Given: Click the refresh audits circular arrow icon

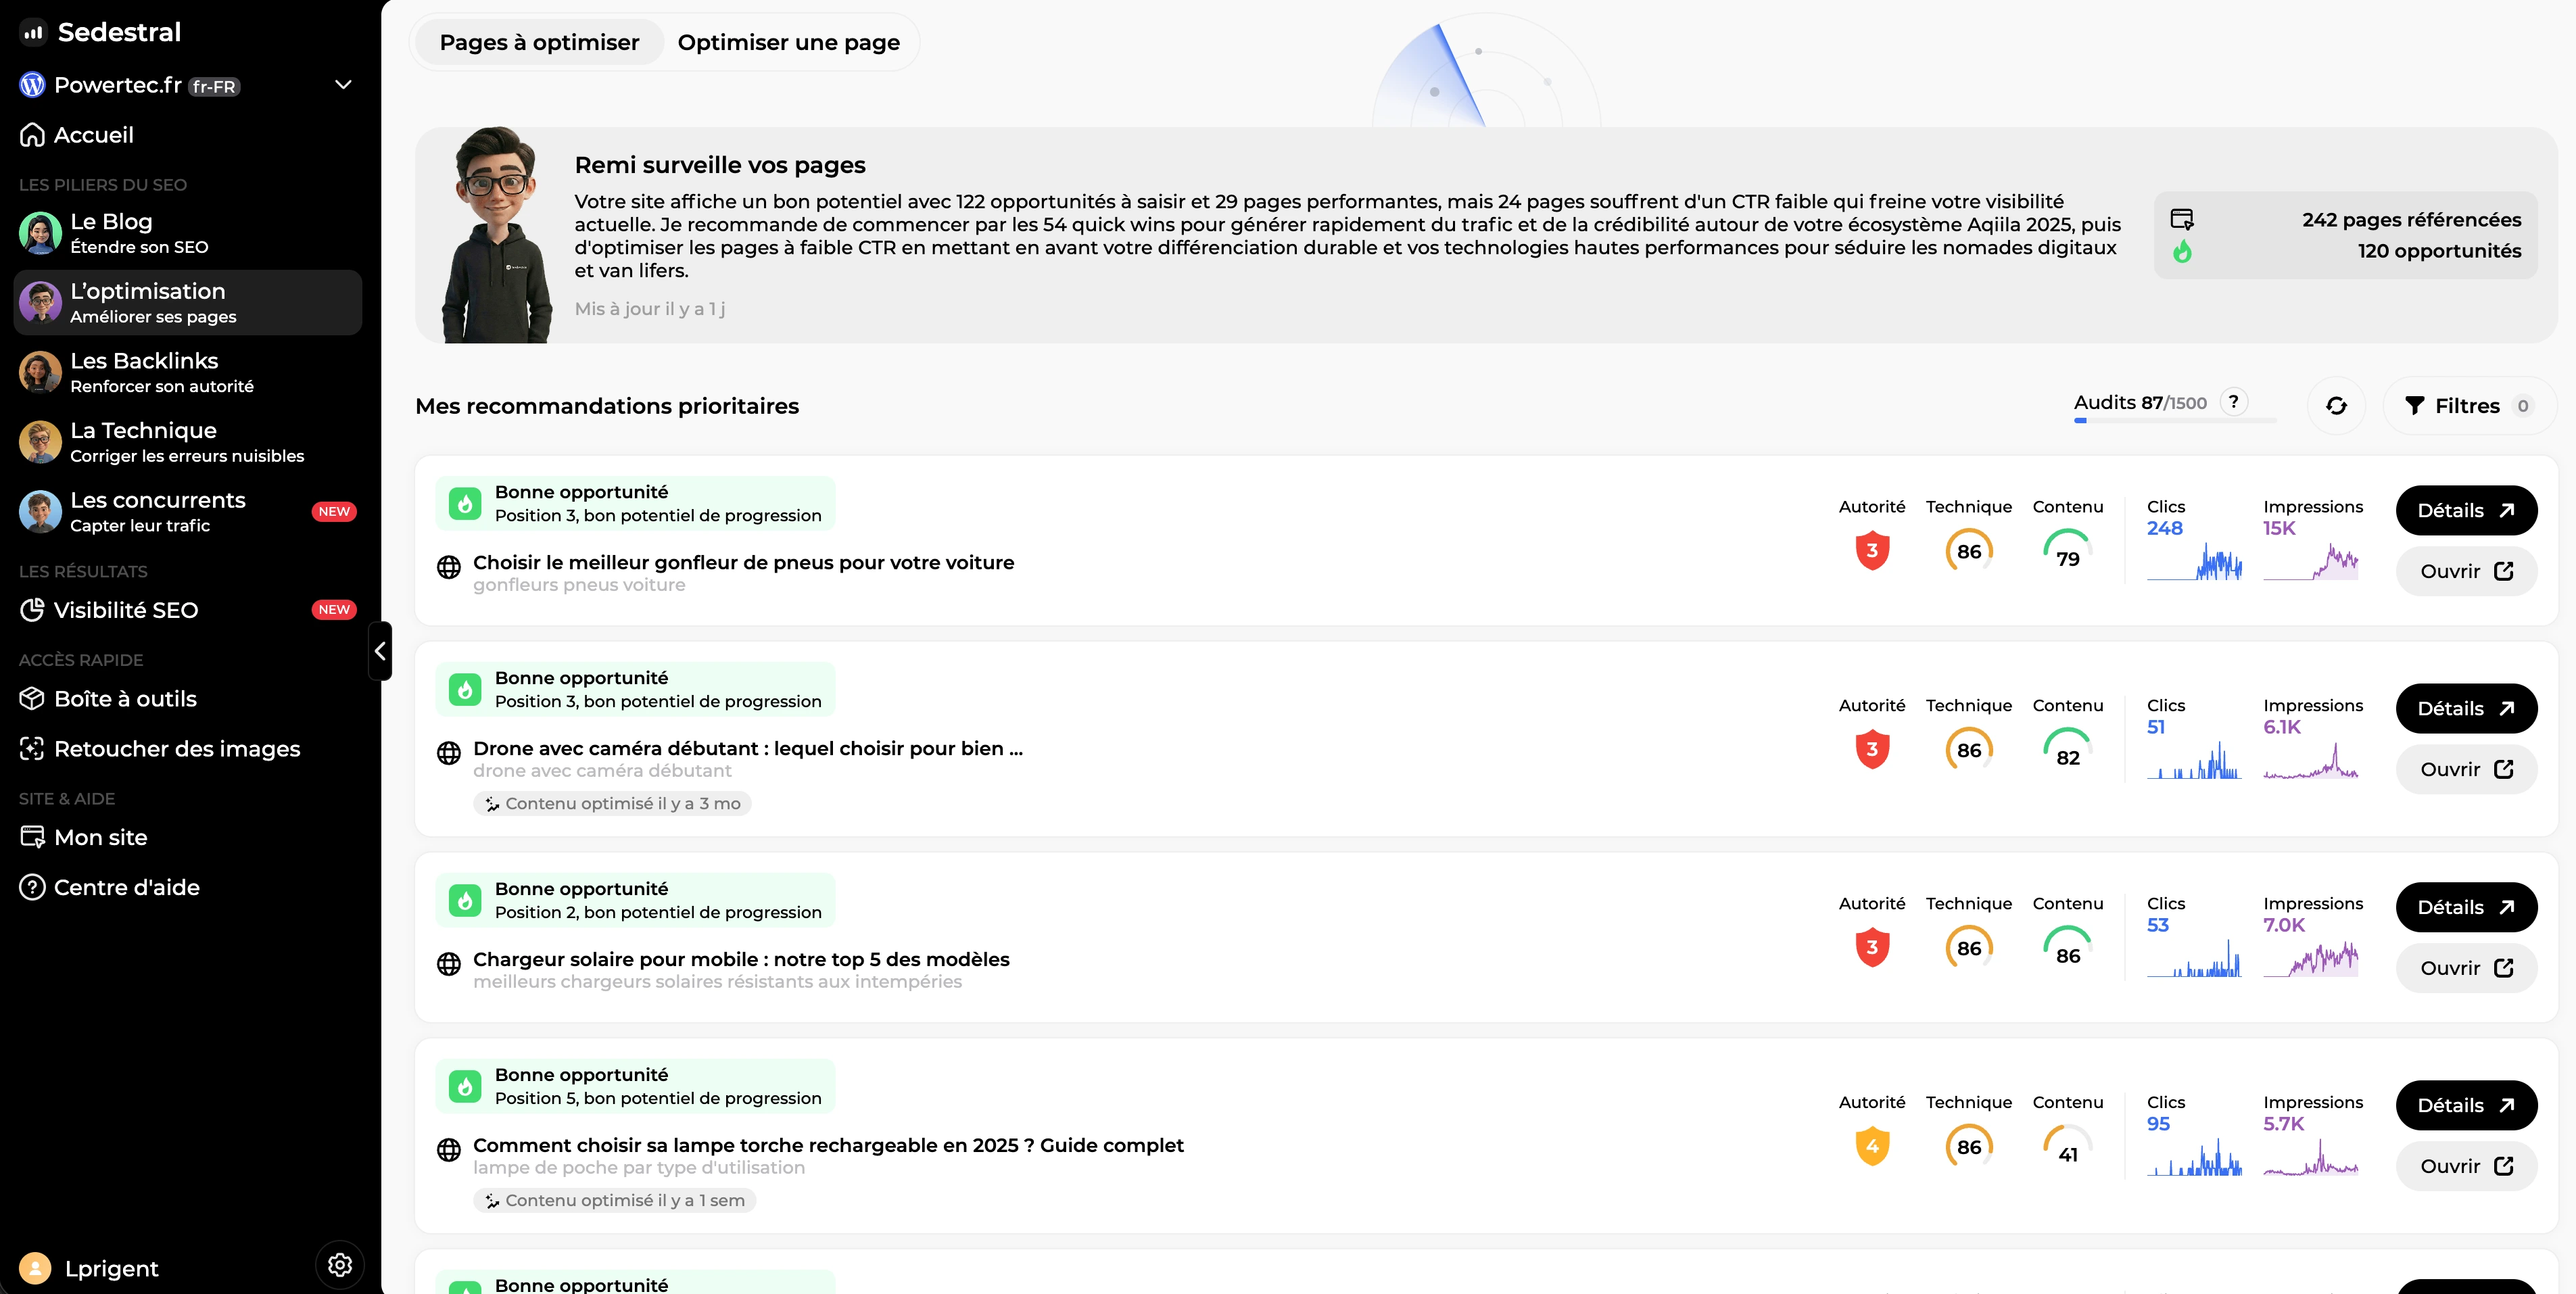Looking at the screenshot, I should [2336, 406].
